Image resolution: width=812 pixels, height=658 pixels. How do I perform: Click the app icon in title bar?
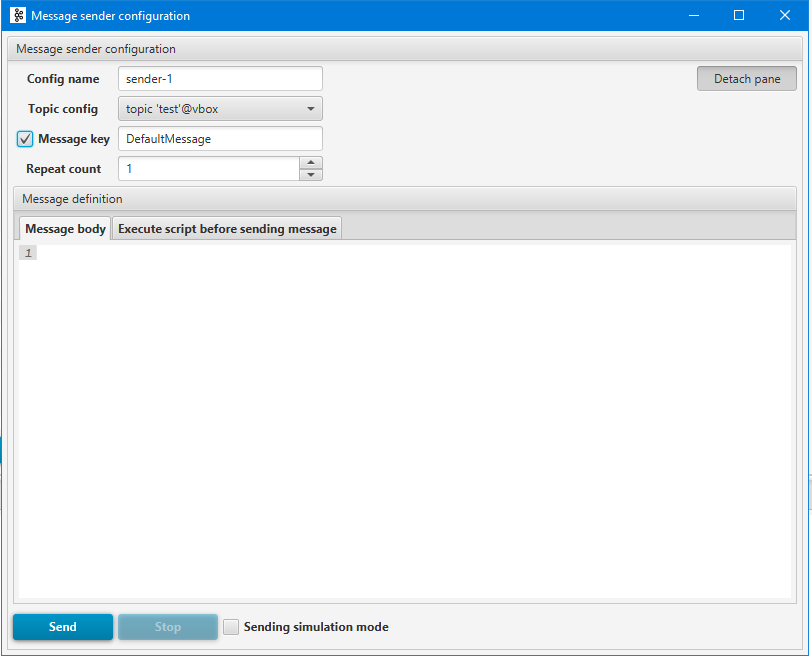tap(18, 16)
